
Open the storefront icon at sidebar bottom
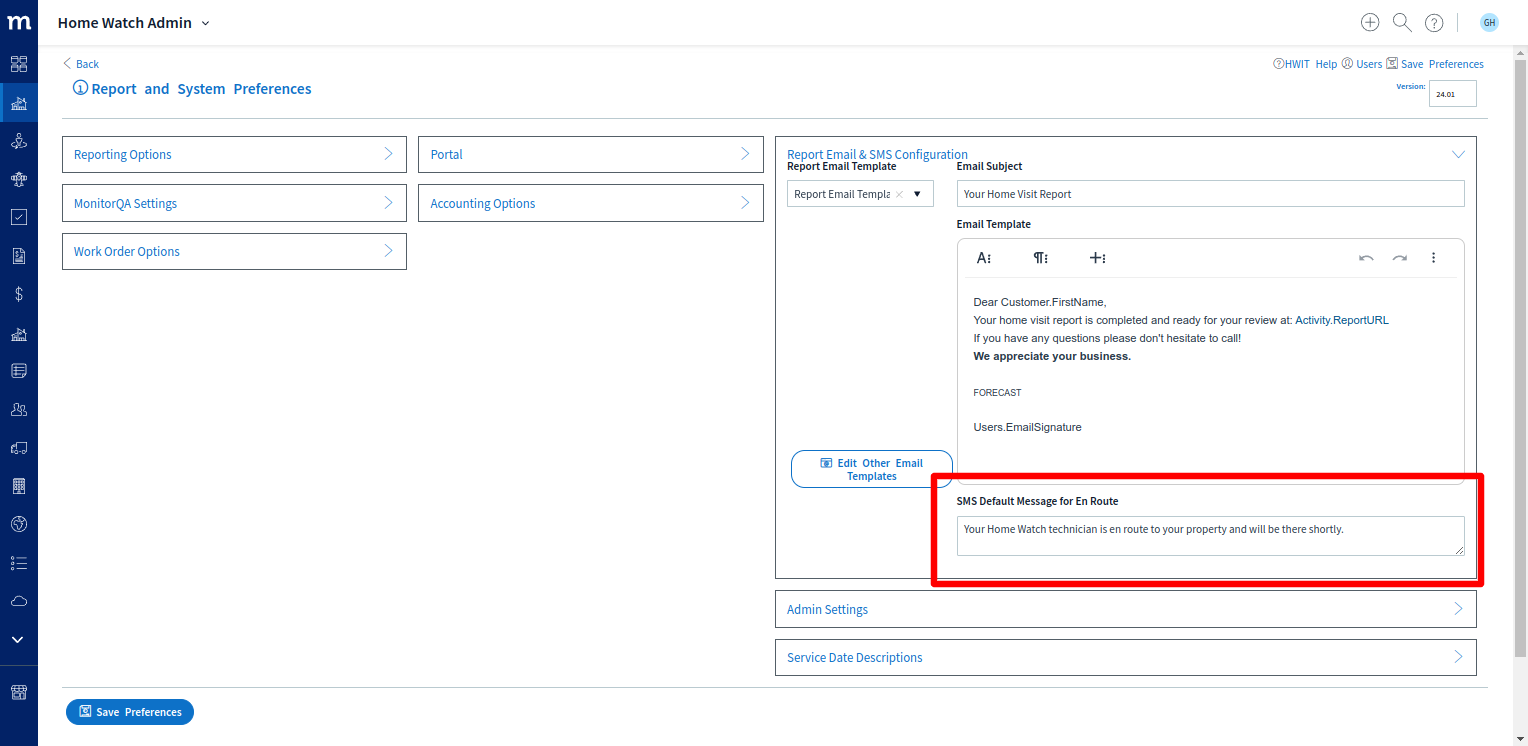point(19,692)
